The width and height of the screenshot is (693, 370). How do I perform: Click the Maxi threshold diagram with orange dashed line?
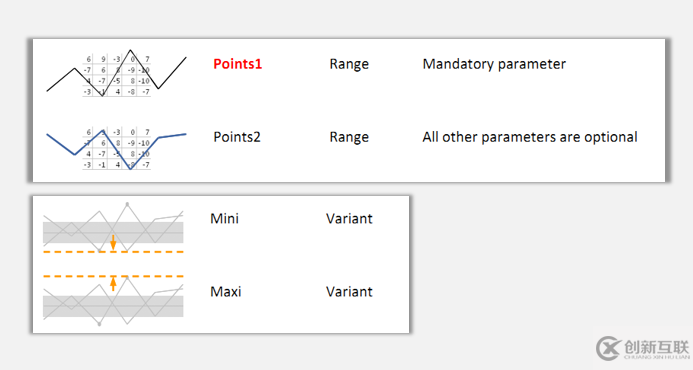[x=113, y=300]
